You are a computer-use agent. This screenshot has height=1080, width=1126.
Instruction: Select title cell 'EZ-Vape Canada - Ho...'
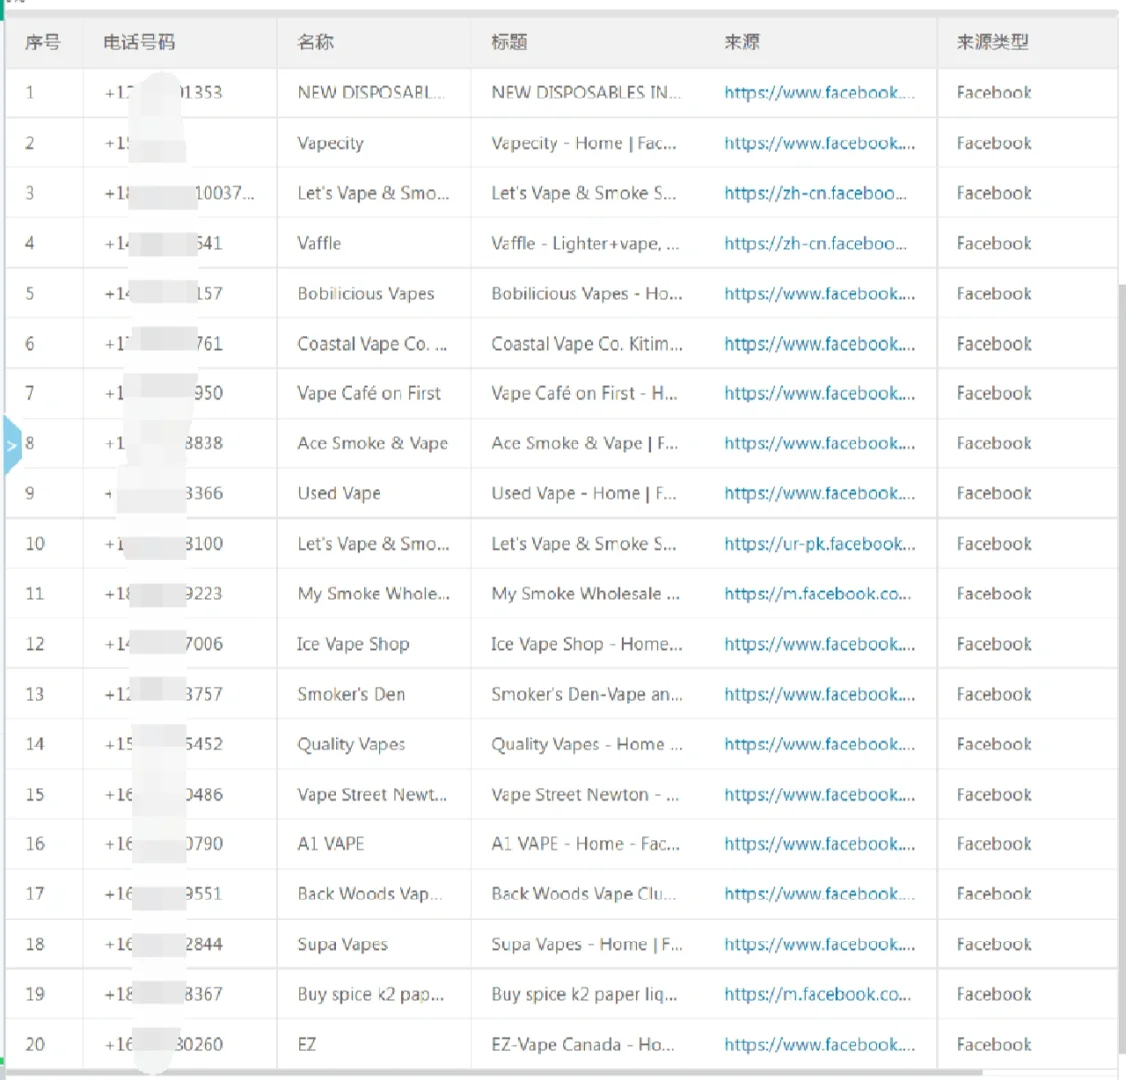coord(582,1045)
